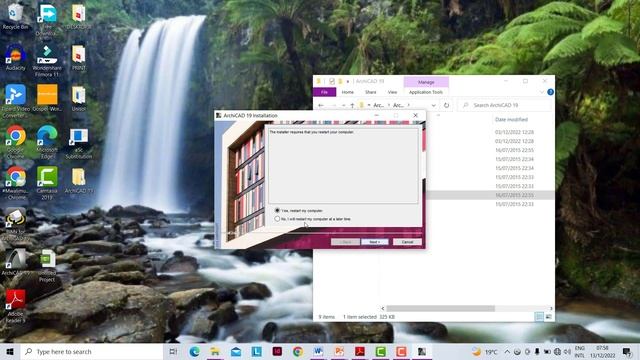The width and height of the screenshot is (640, 360).
Task: Select the PRINT desktop folder
Action: pos(78,58)
